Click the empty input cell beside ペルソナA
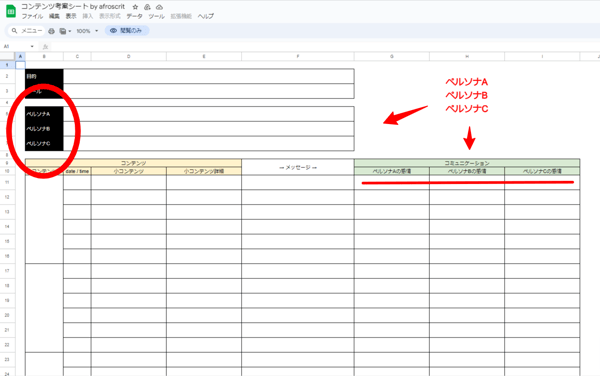The image size is (600, 376). click(x=209, y=114)
